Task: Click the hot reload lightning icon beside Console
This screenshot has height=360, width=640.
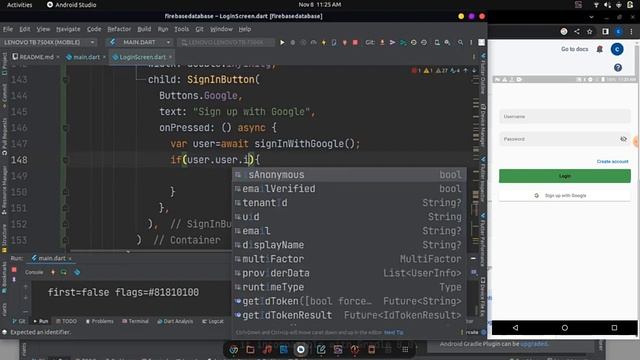Action: 53,272
